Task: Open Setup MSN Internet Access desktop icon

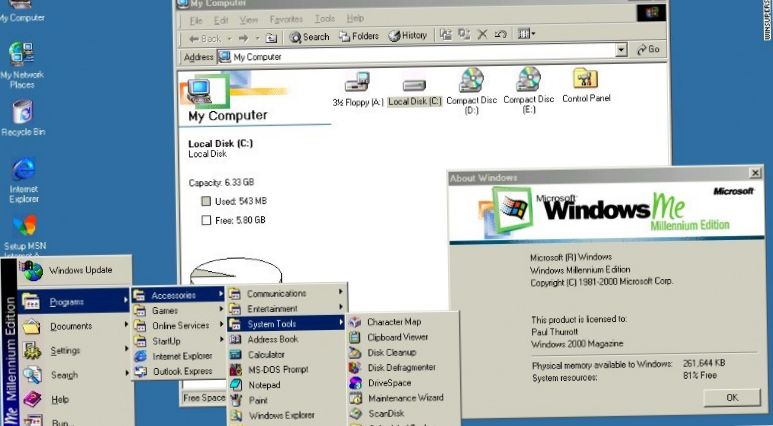Action: 25,237
